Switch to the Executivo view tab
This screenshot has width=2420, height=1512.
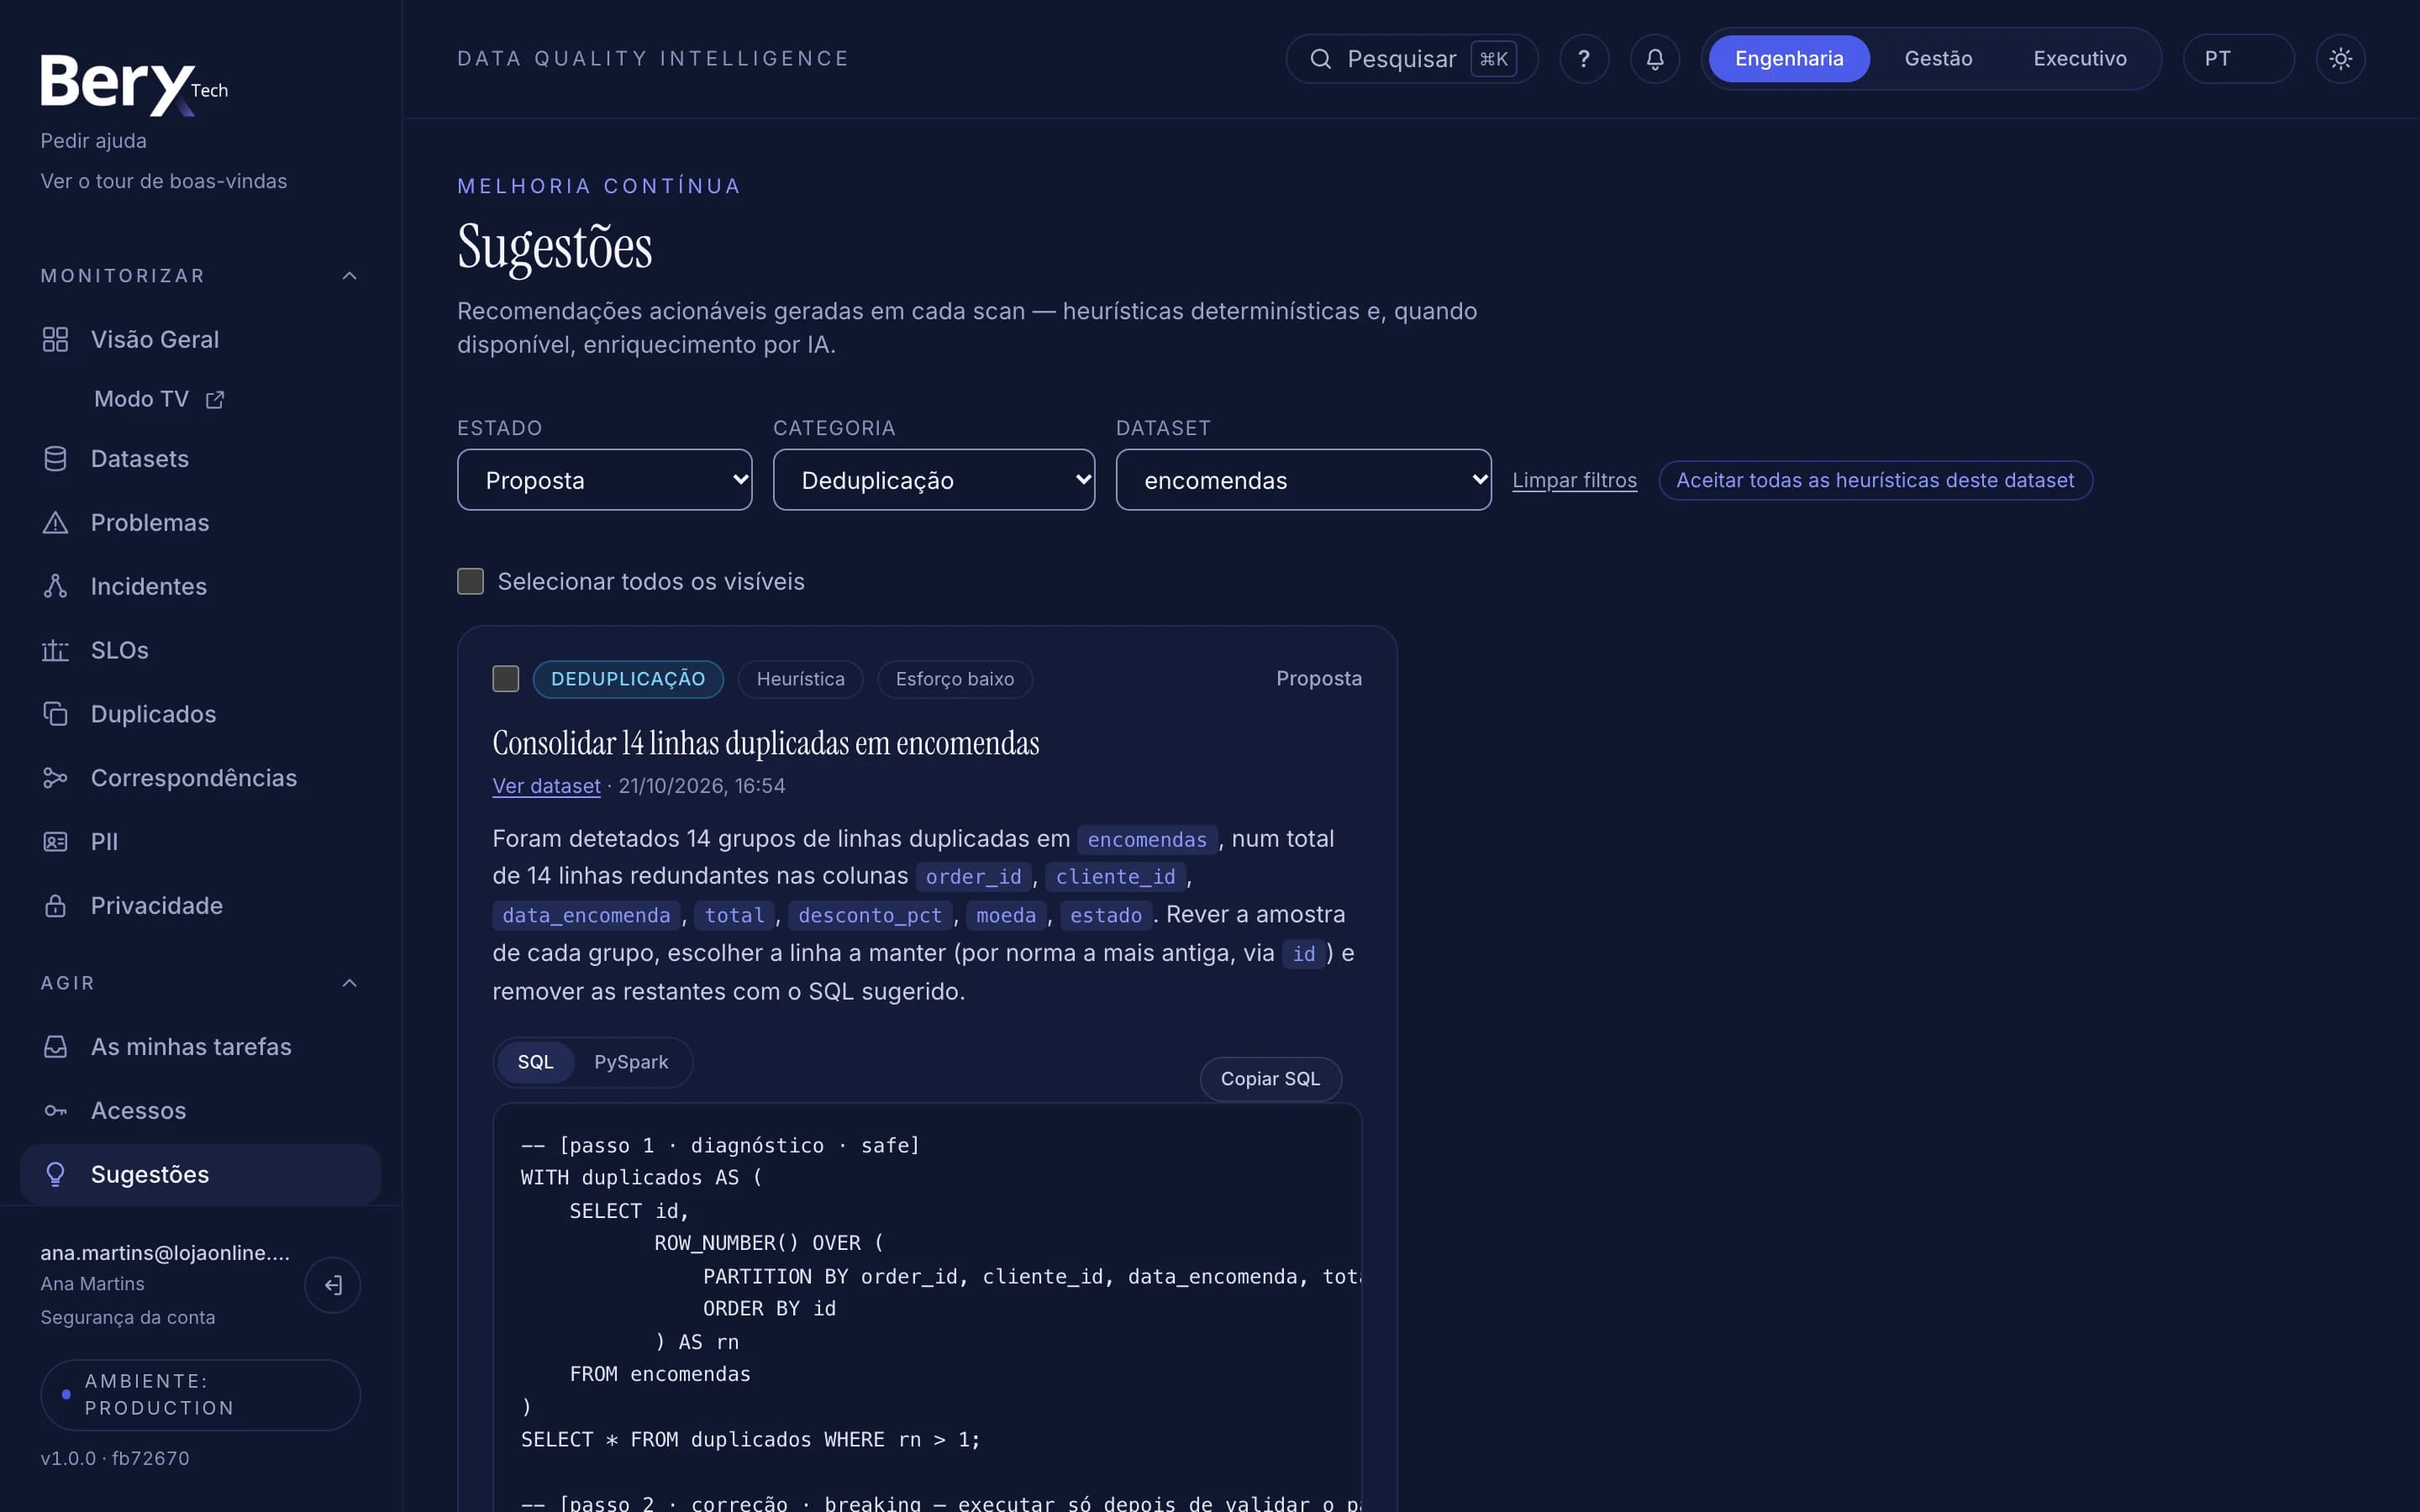tap(2080, 59)
